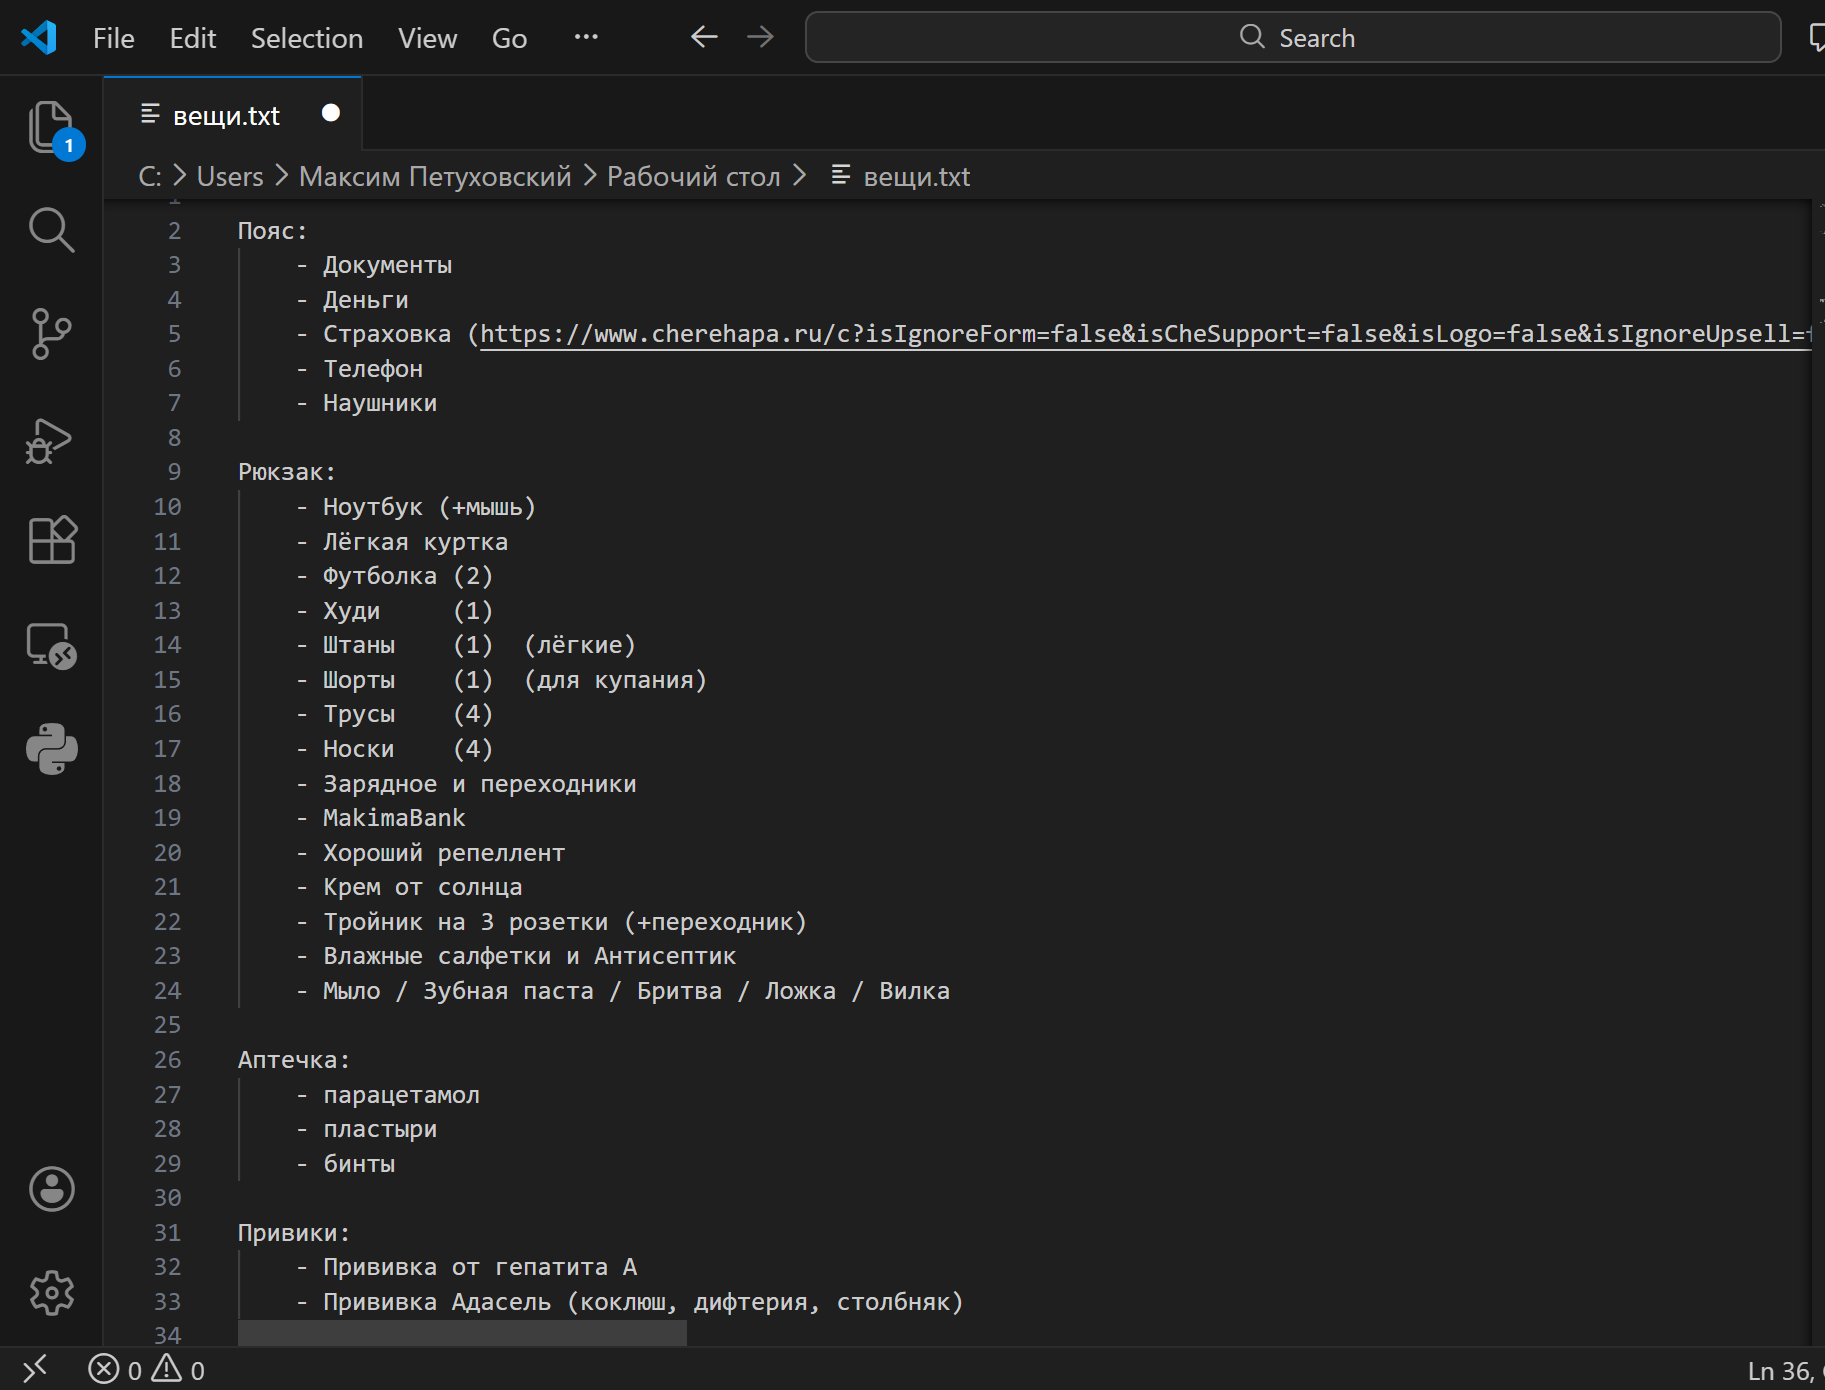Open the Selection menu
Image resolution: width=1825 pixels, height=1390 pixels.
click(x=307, y=38)
